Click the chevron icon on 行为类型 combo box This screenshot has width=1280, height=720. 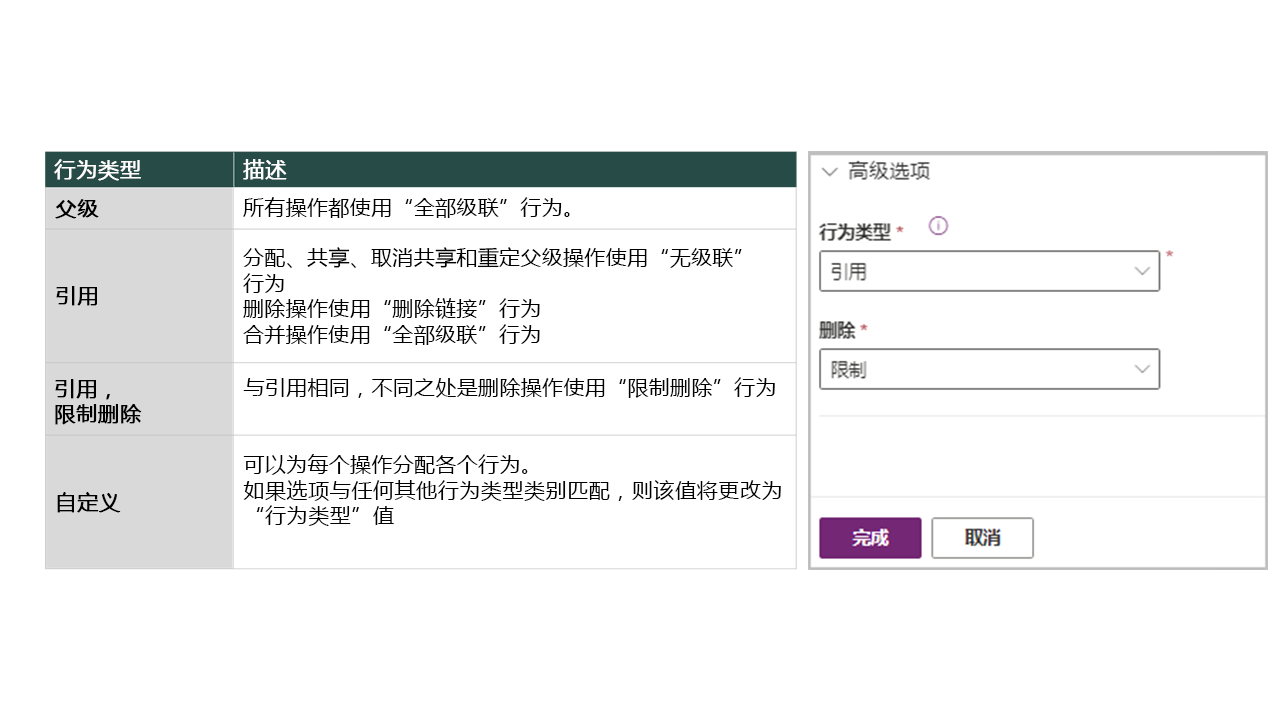point(1142,270)
